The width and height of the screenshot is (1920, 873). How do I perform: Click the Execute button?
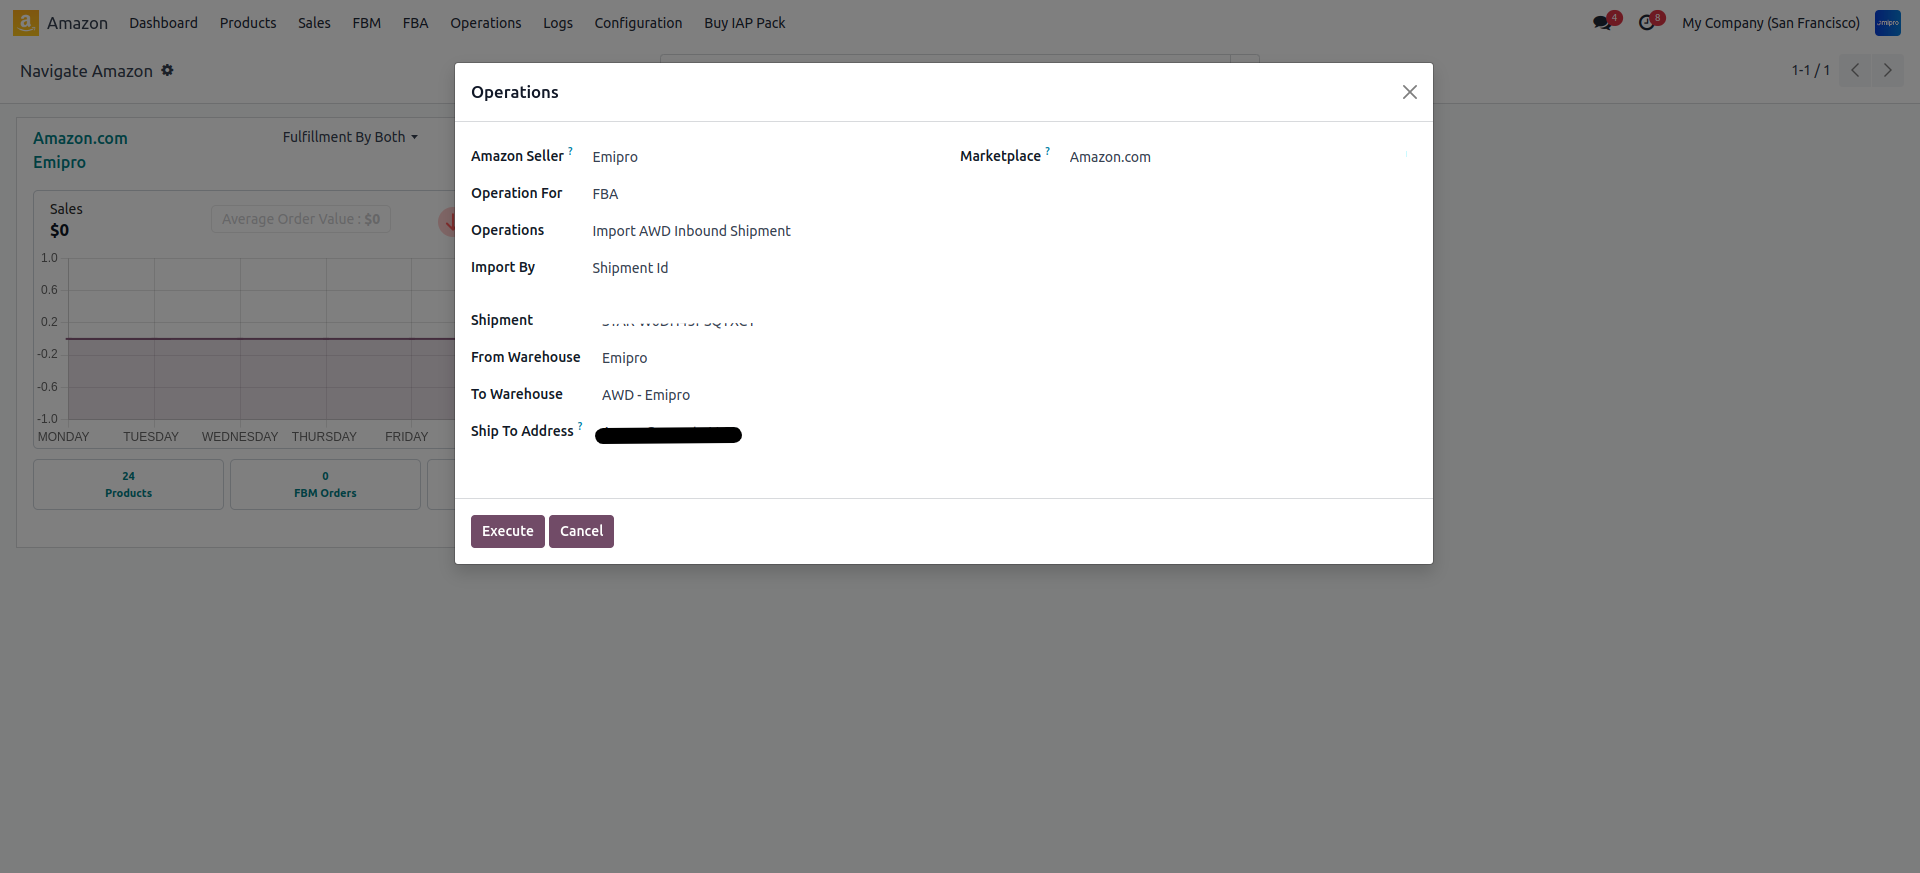pyautogui.click(x=507, y=531)
